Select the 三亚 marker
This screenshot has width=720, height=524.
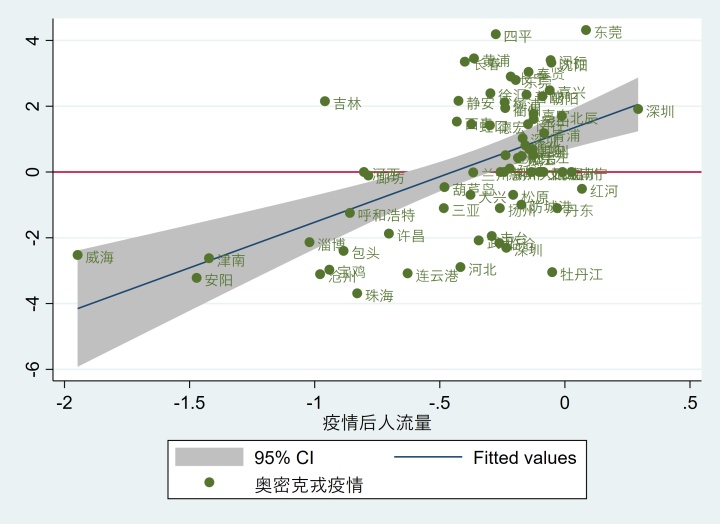pyautogui.click(x=444, y=208)
